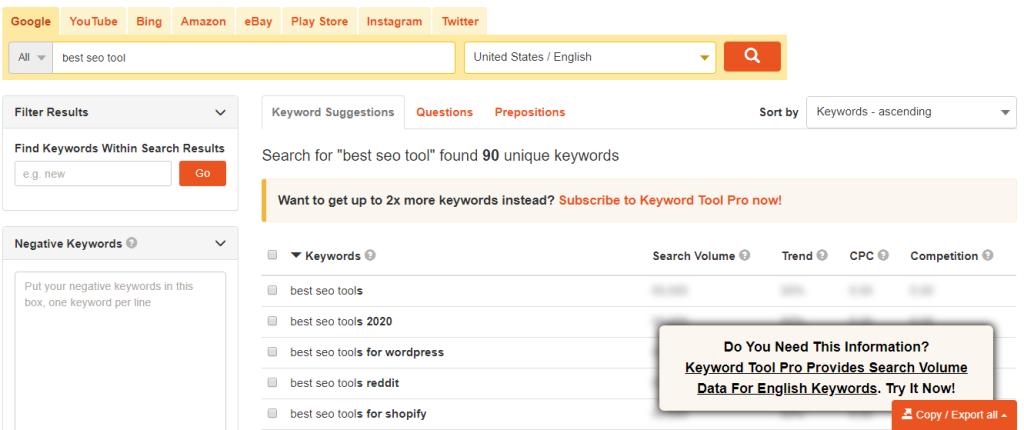
Task: Click Subscribe to Keyword Tool Pro now link
Action: coord(670,200)
